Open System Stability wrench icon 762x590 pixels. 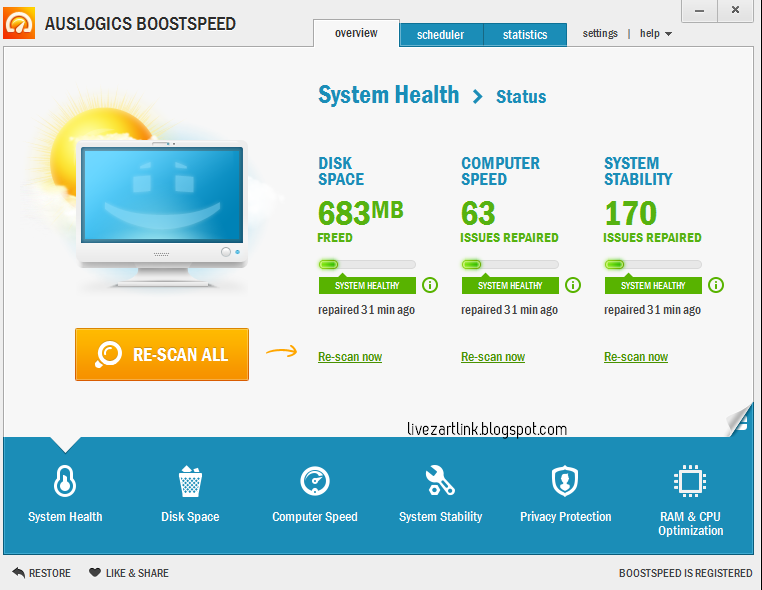(x=440, y=481)
